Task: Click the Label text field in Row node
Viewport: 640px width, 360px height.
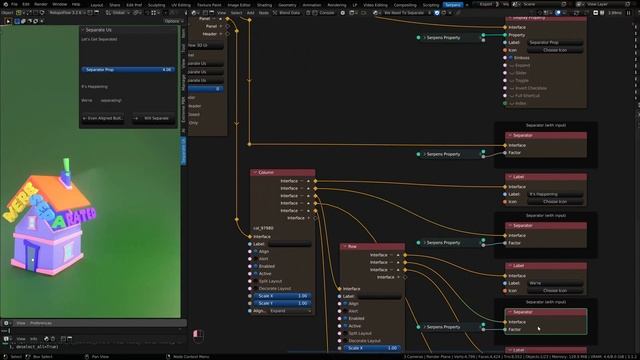Action: (x=380, y=296)
